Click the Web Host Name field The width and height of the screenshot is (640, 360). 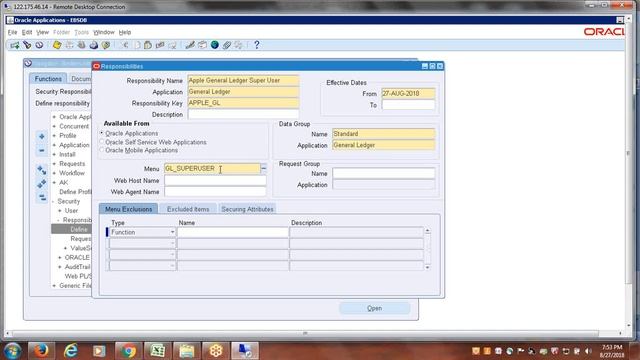tap(215, 180)
